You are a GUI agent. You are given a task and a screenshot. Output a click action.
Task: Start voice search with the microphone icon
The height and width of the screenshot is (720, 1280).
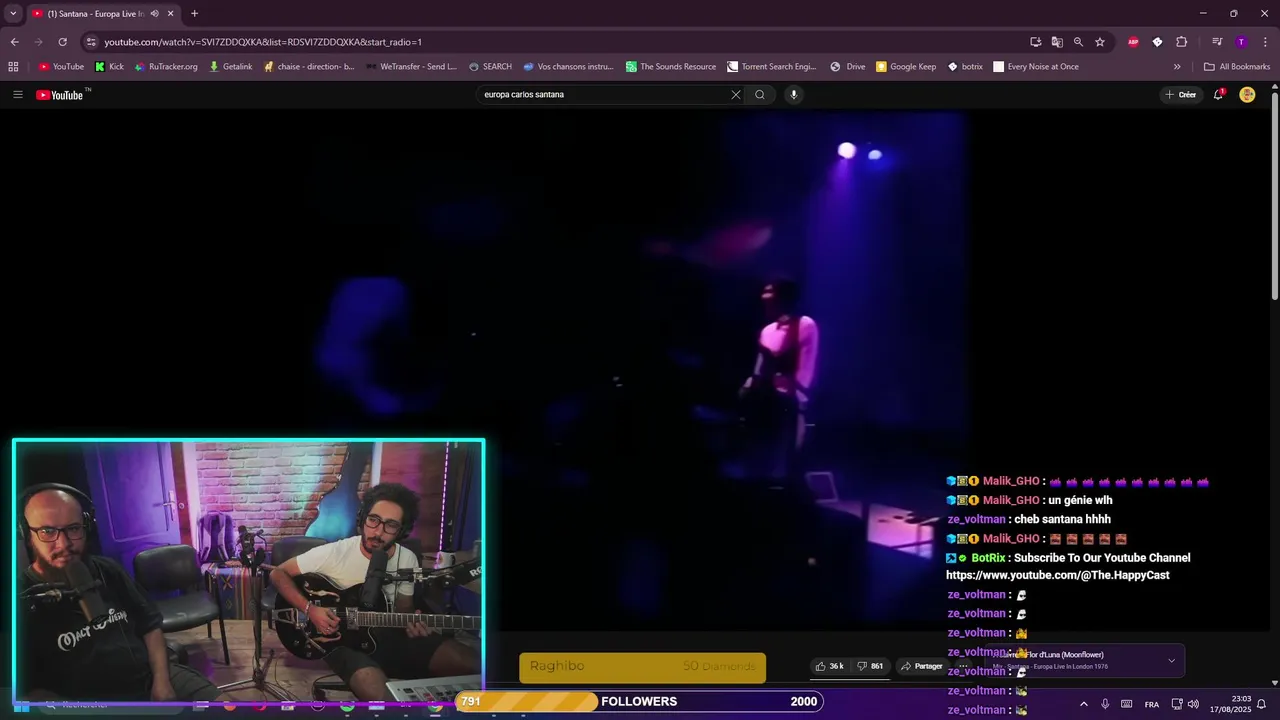(794, 95)
